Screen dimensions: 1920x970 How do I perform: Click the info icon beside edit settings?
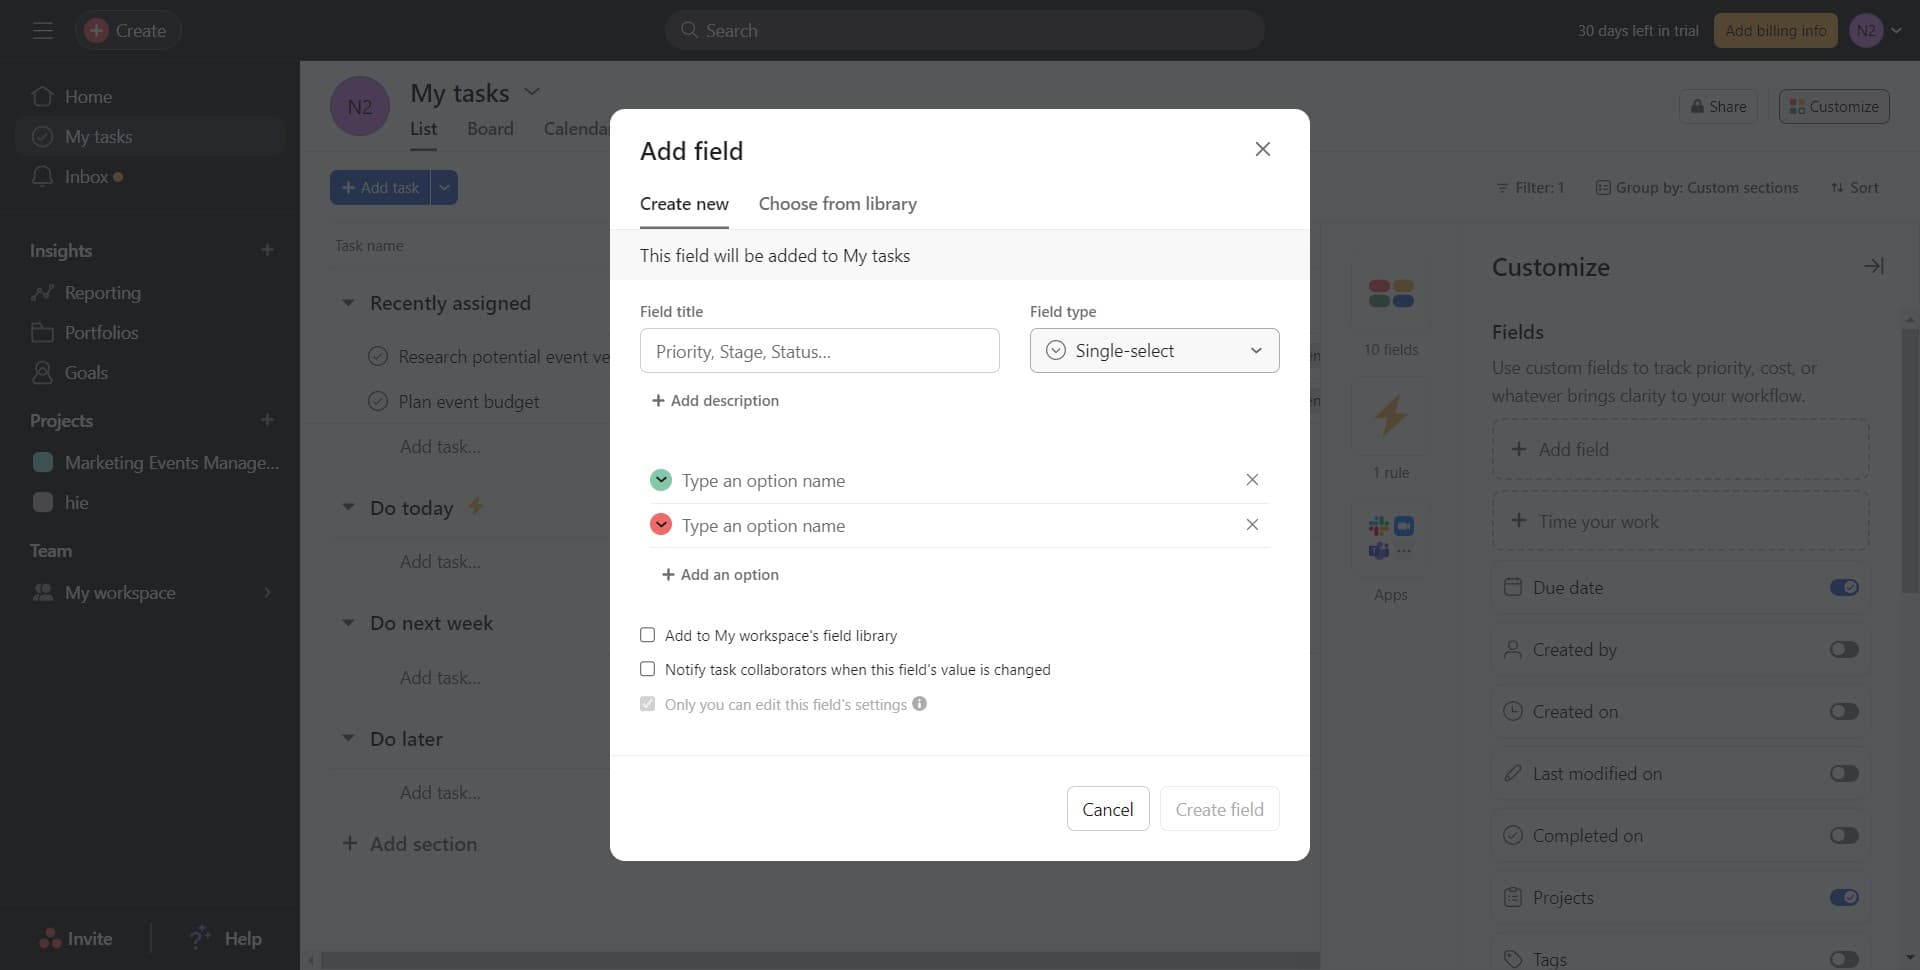tap(919, 704)
